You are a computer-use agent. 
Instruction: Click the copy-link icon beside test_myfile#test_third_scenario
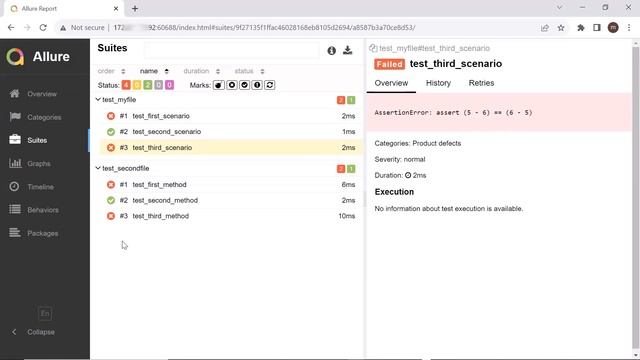pyautogui.click(x=373, y=48)
